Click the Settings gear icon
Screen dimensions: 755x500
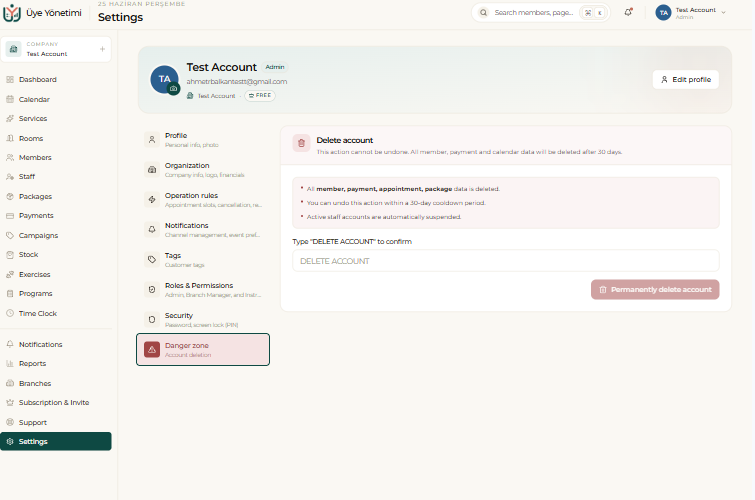click(10, 442)
